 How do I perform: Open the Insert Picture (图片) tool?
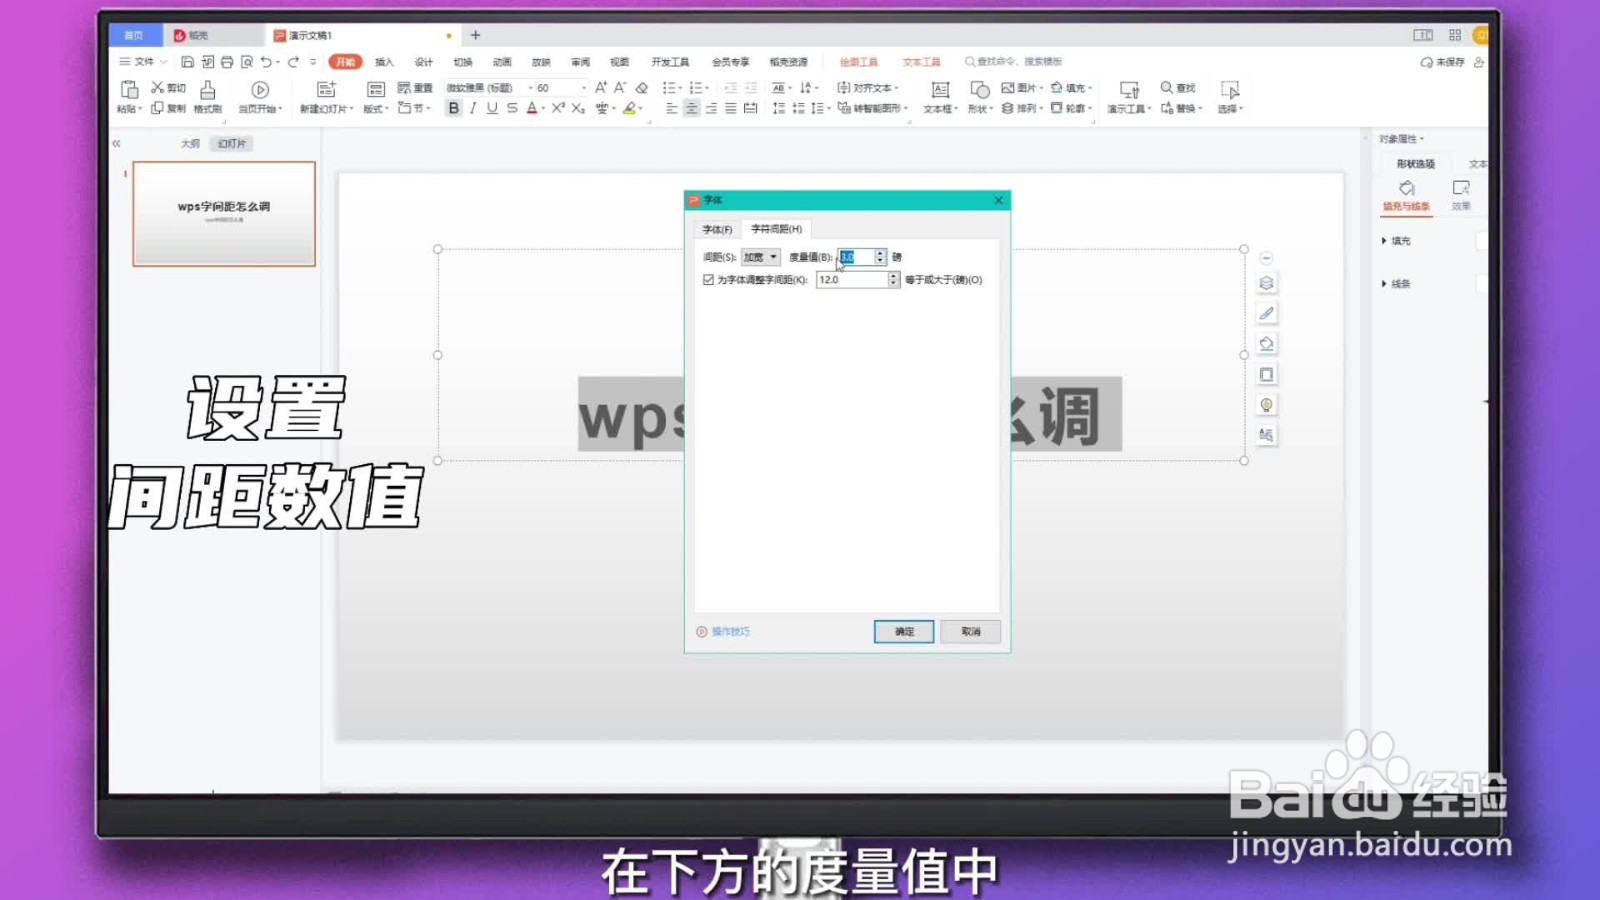1016,87
